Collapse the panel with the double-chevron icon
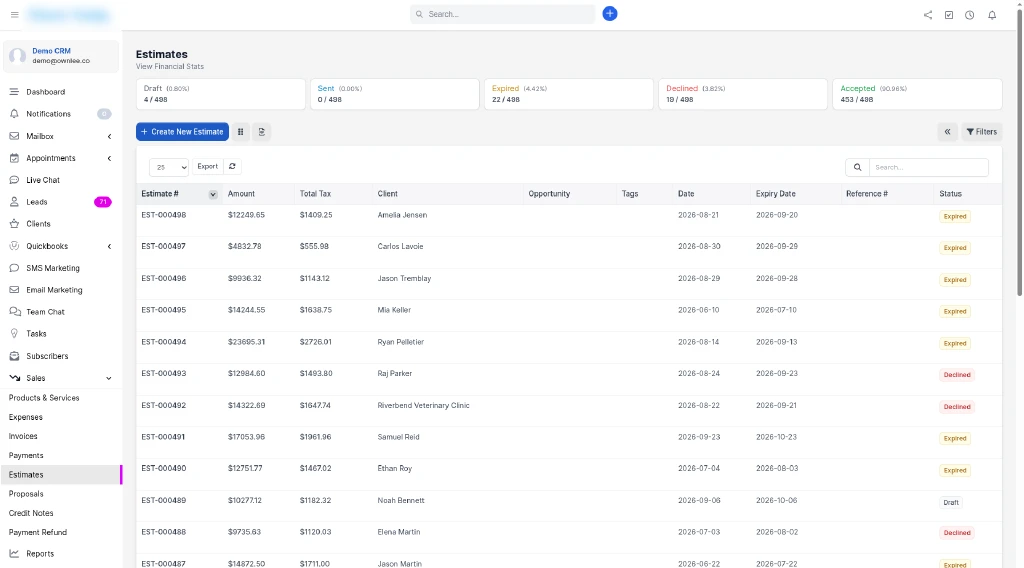Screen dimensions: 1024x568 [947, 132]
